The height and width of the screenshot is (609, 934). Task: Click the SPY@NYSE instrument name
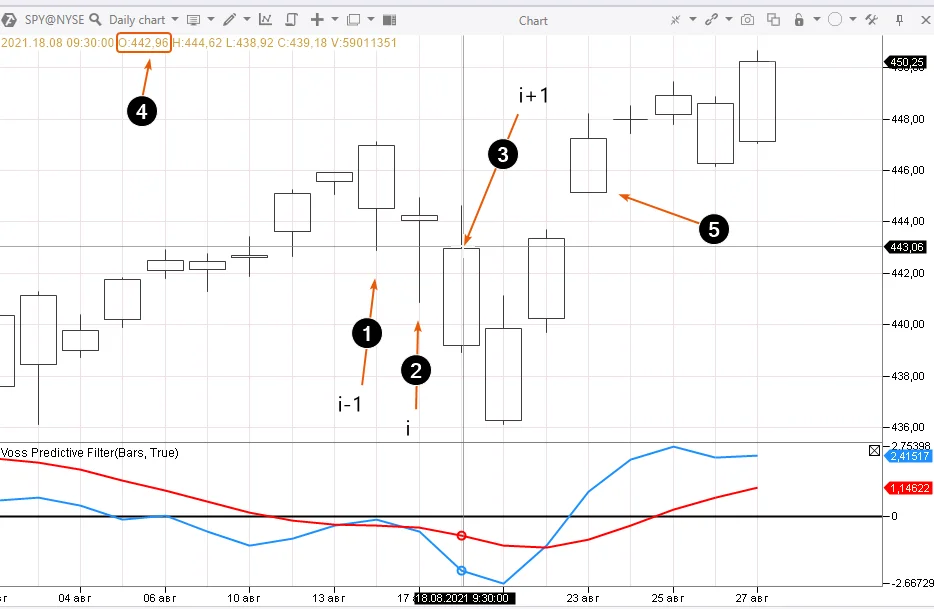click(54, 19)
